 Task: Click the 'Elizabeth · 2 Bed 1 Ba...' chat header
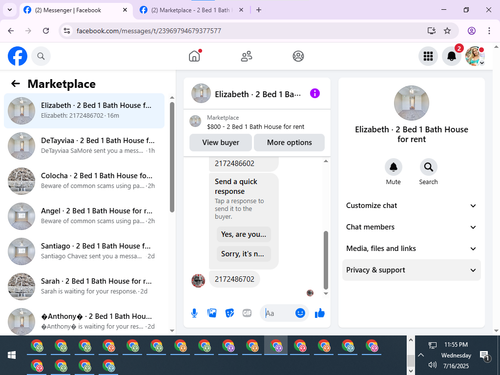coord(258,94)
